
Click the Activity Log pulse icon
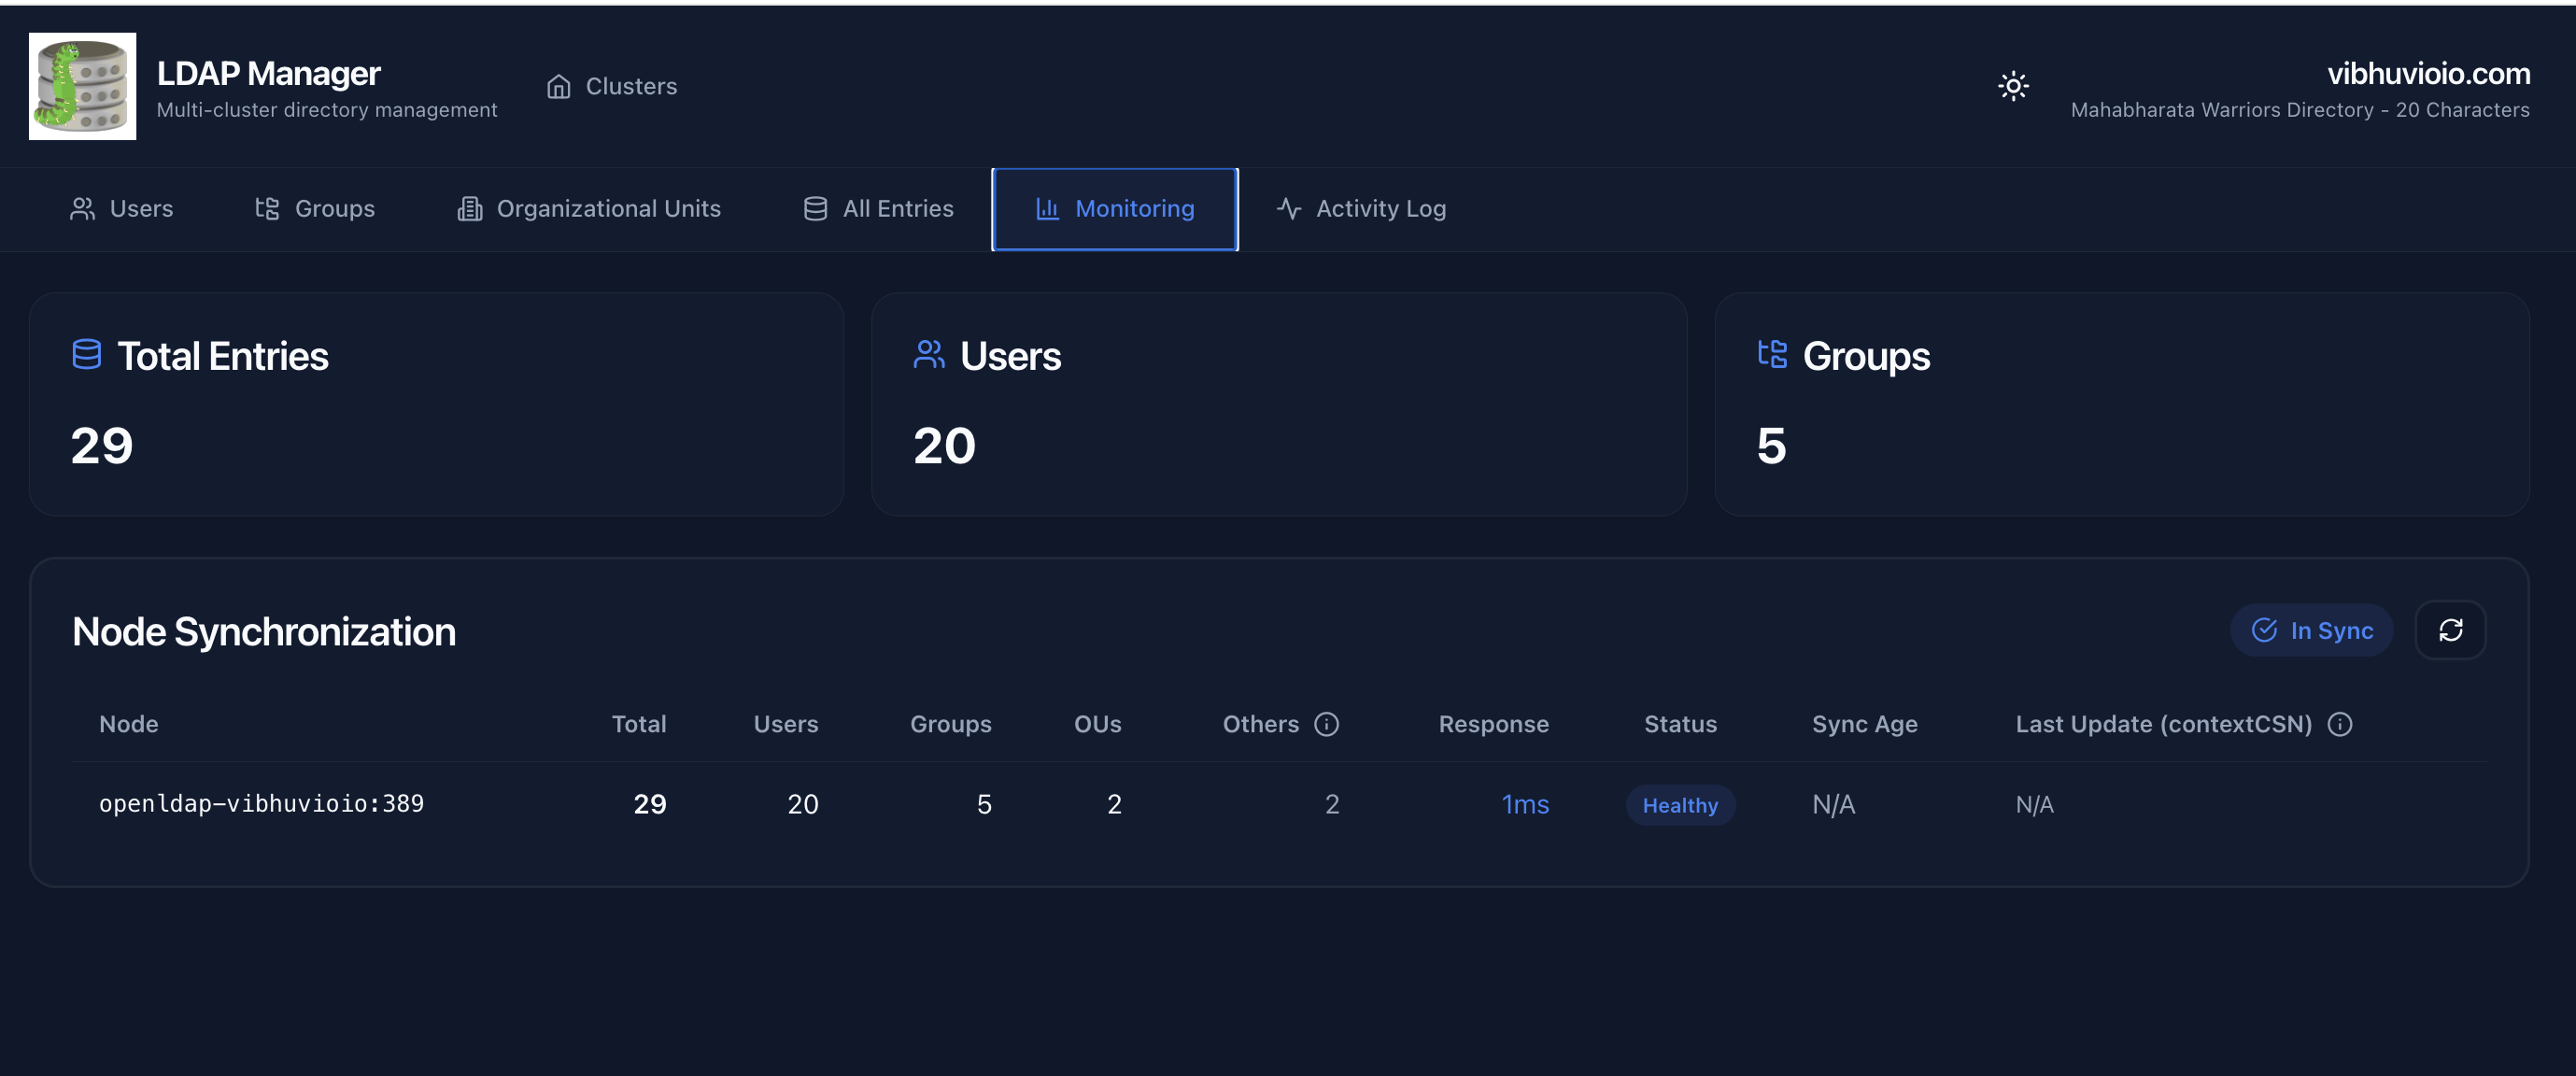1289,208
